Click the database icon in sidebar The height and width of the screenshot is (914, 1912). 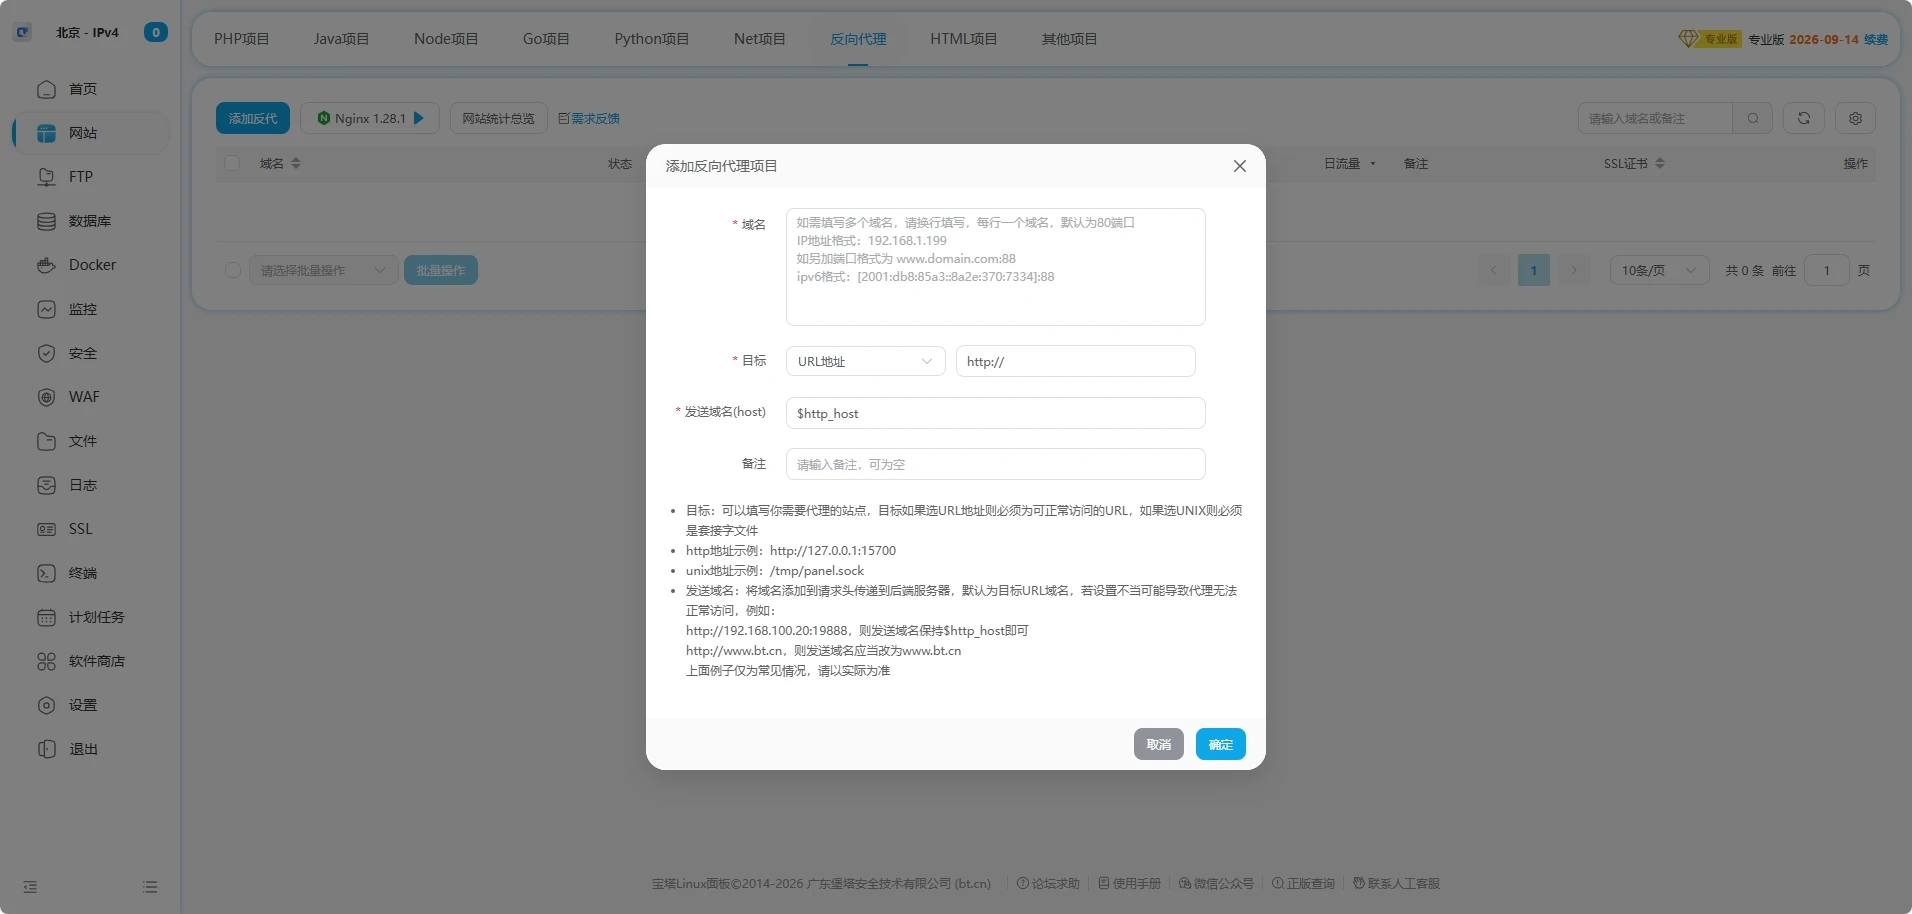click(46, 221)
